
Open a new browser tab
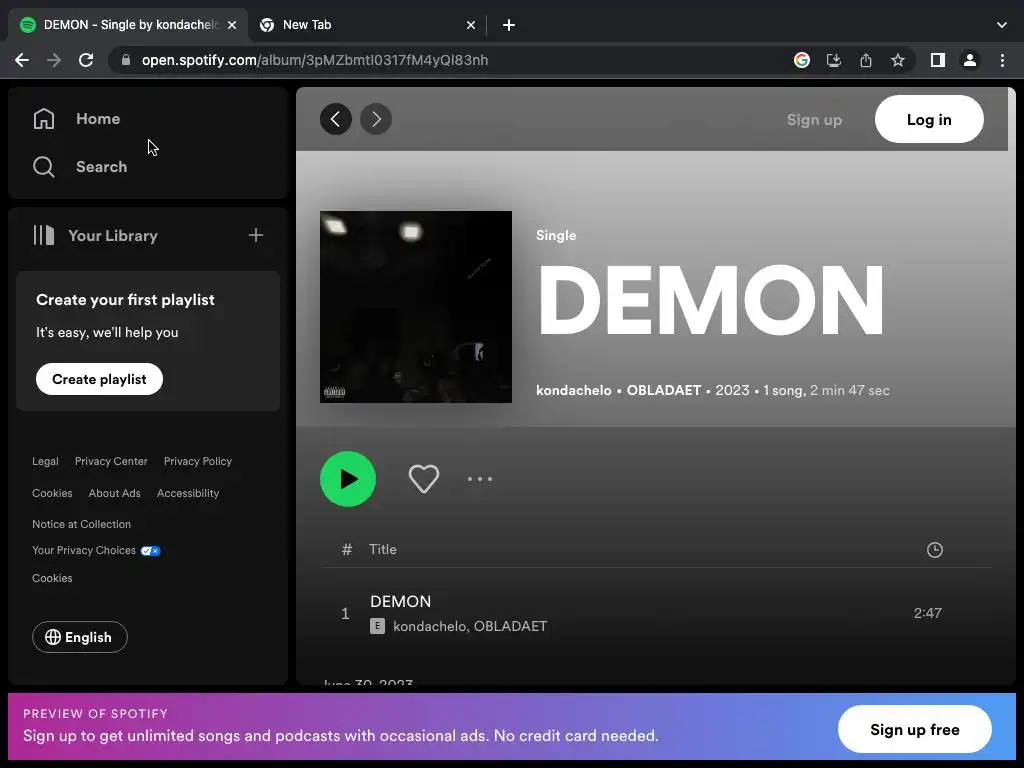tap(509, 25)
